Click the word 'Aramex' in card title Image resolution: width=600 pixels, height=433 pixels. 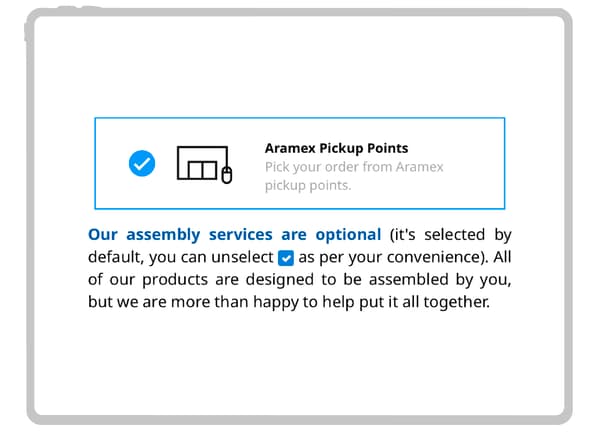coord(290,148)
